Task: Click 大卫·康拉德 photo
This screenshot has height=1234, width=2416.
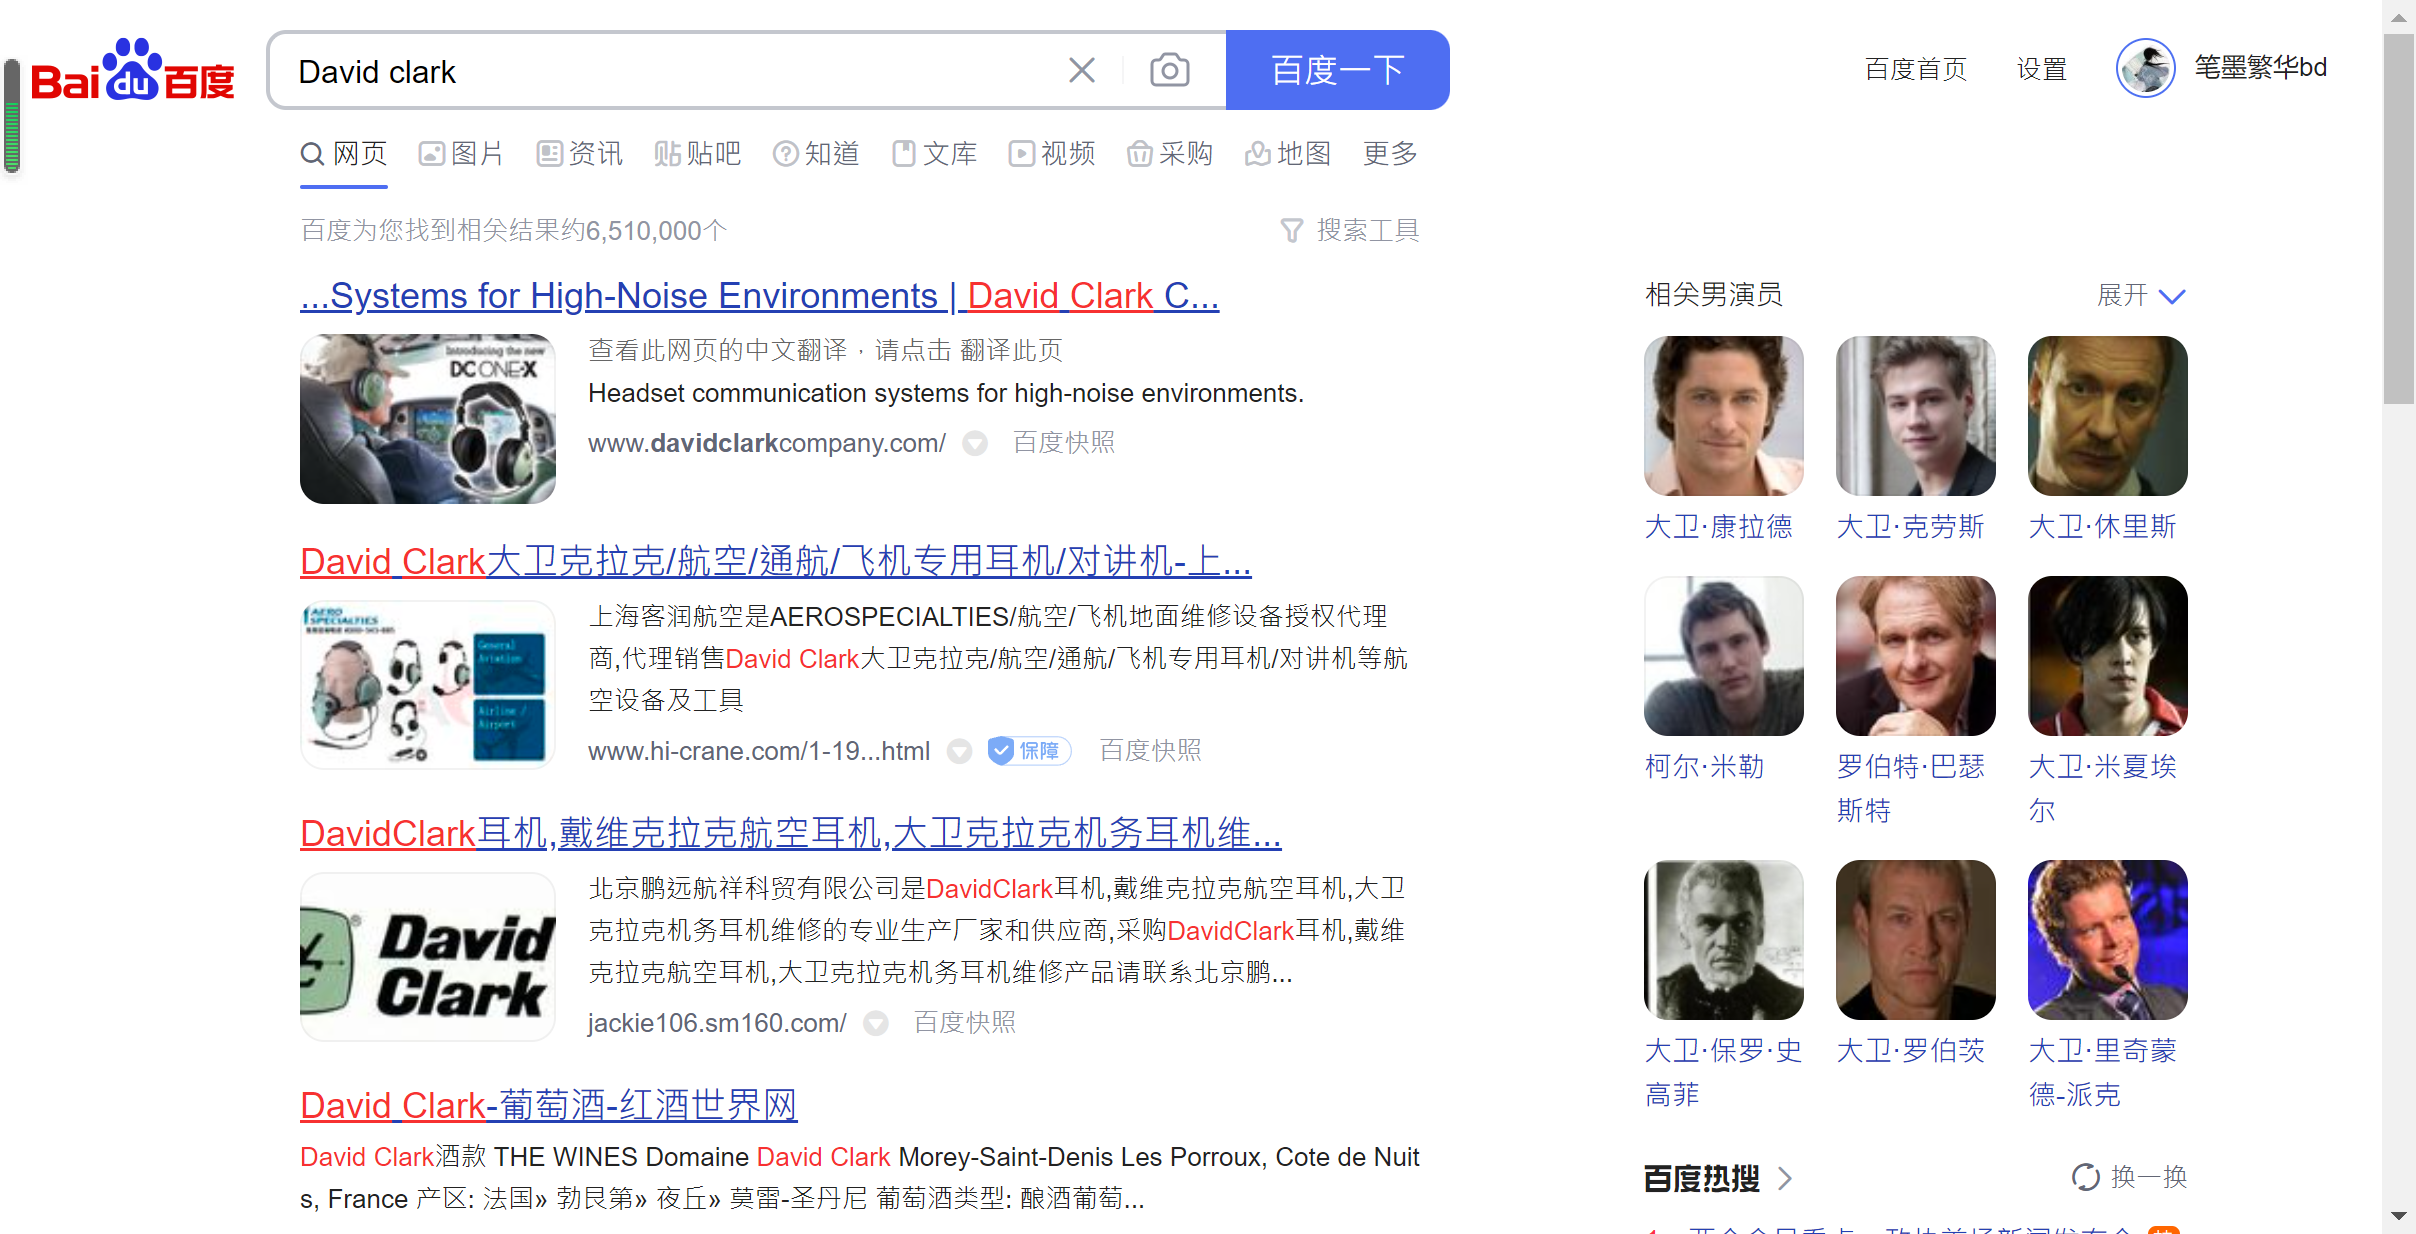Action: [1724, 416]
